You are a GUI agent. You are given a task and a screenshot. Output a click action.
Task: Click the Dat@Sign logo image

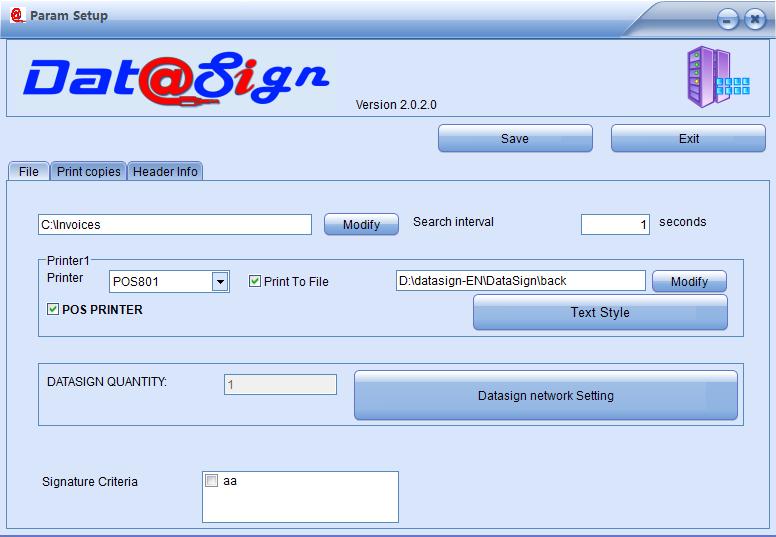click(176, 79)
